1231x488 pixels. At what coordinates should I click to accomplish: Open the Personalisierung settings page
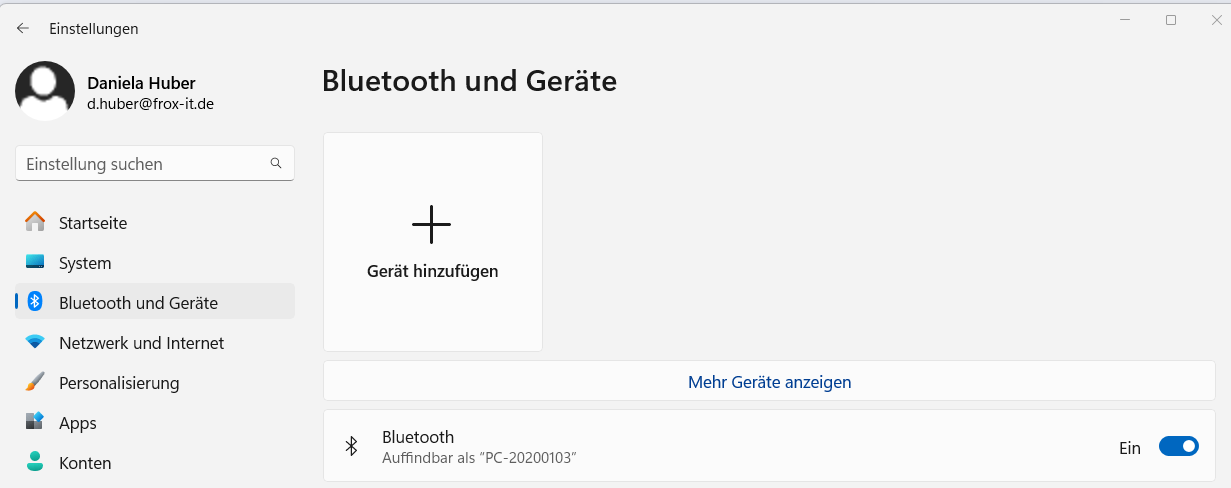pyautogui.click(x=119, y=383)
